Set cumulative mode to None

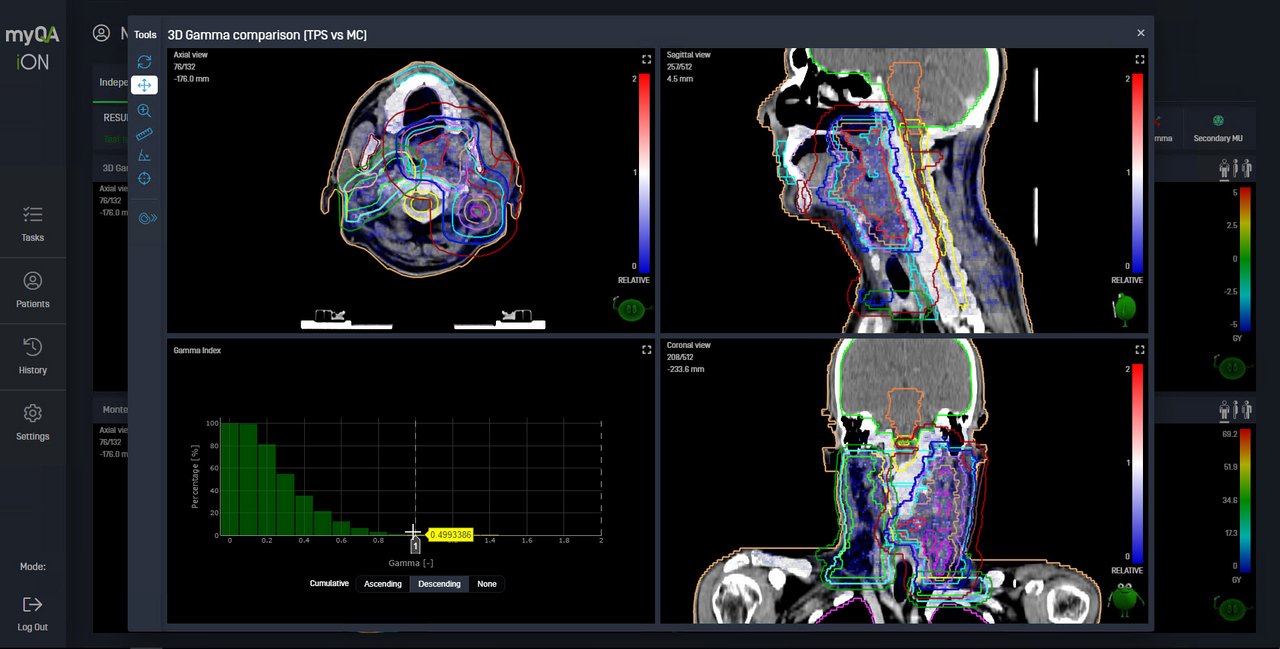[487, 584]
